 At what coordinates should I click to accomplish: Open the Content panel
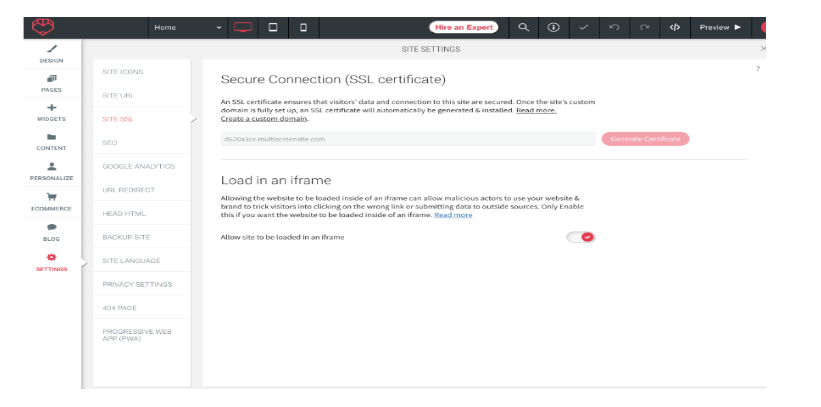click(x=51, y=142)
